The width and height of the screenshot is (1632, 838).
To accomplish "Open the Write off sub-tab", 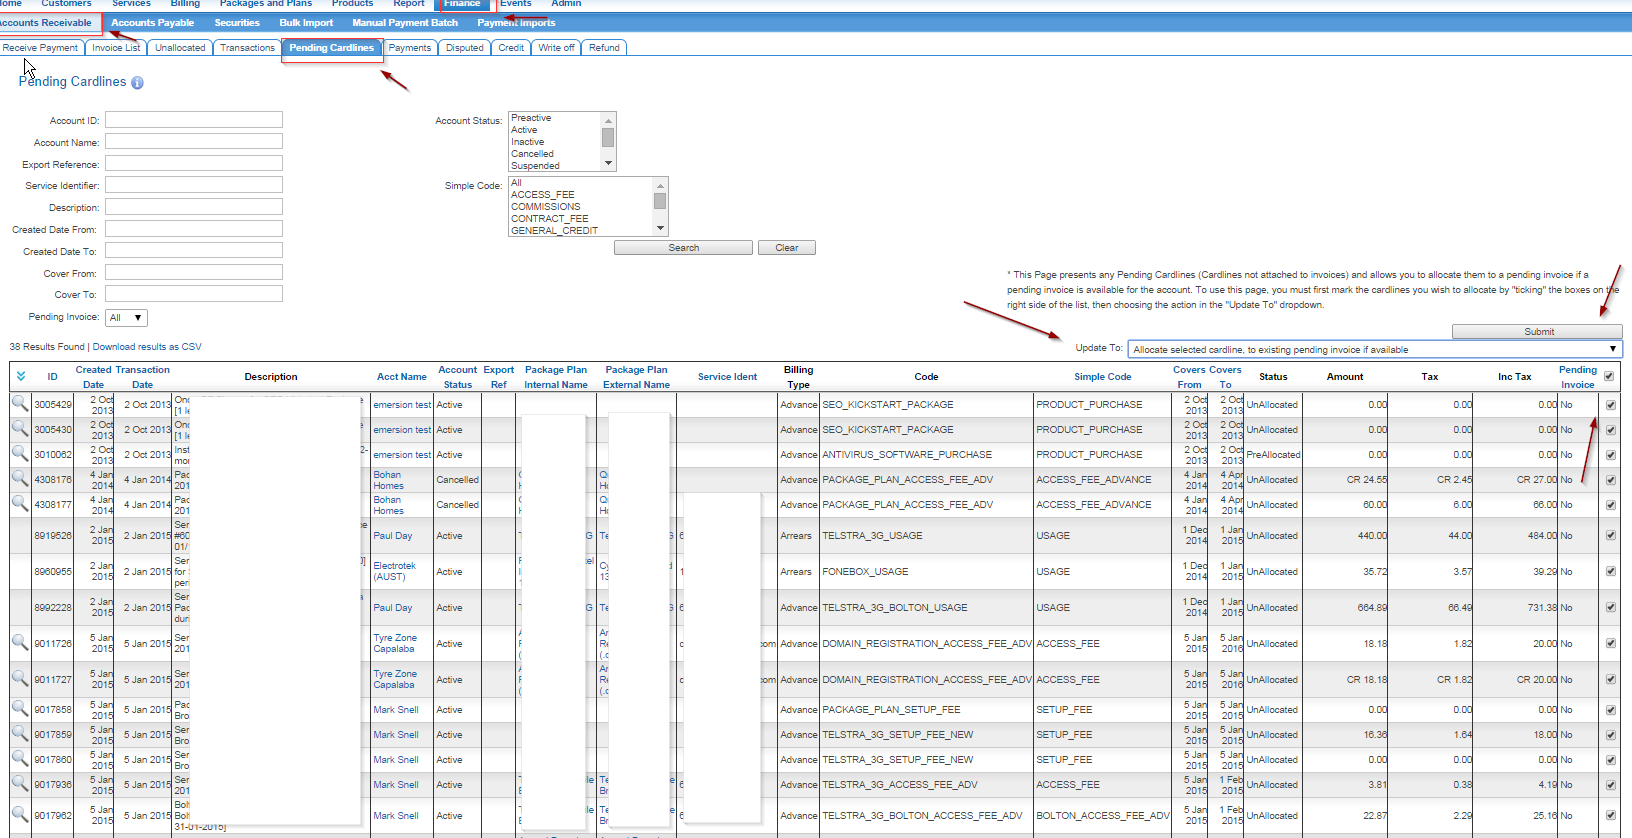I will (x=556, y=47).
